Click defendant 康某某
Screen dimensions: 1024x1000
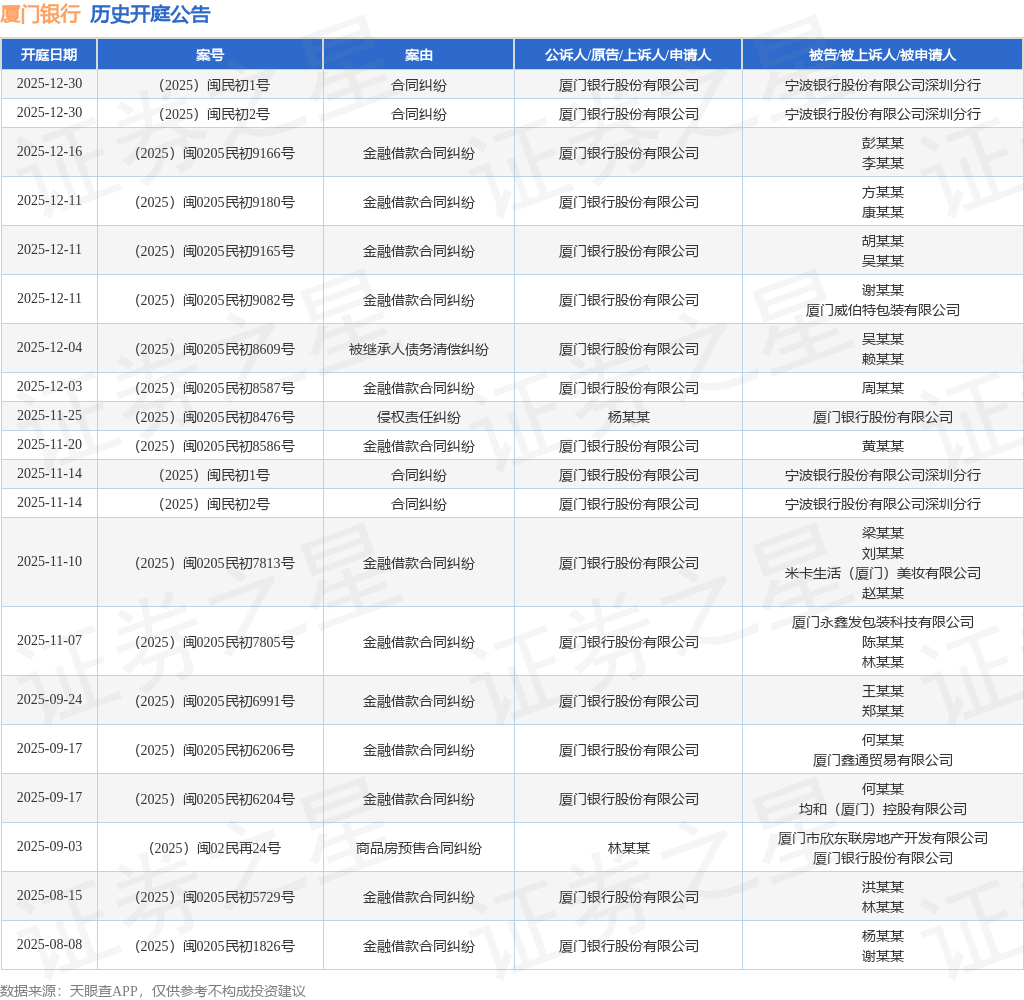click(x=882, y=212)
